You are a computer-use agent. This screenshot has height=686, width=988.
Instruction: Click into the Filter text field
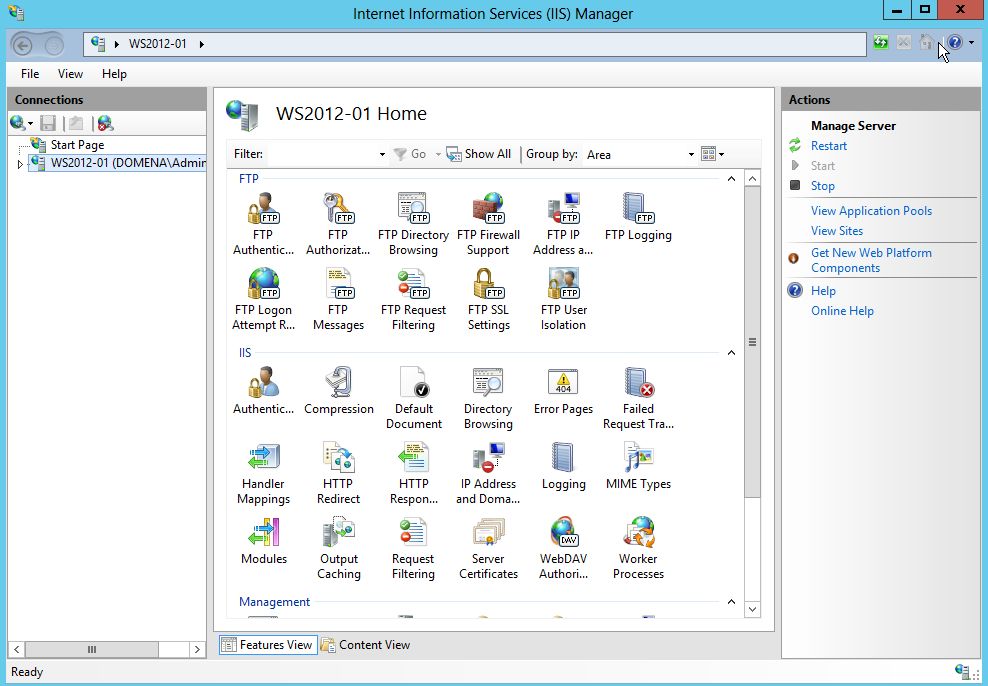click(321, 154)
